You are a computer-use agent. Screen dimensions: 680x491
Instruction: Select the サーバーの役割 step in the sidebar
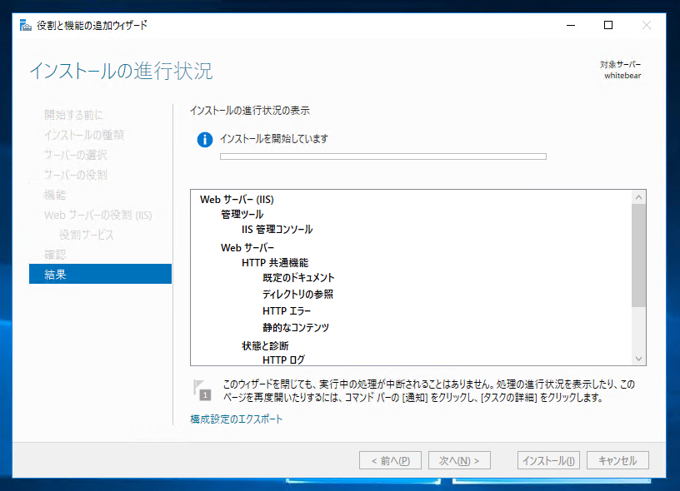coord(75,175)
